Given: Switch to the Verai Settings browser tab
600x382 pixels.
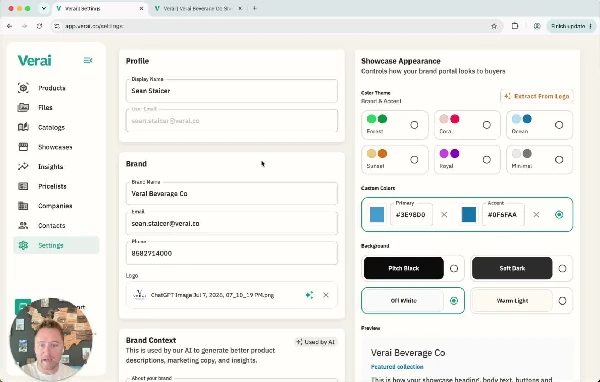Looking at the screenshot, I should point(99,8).
